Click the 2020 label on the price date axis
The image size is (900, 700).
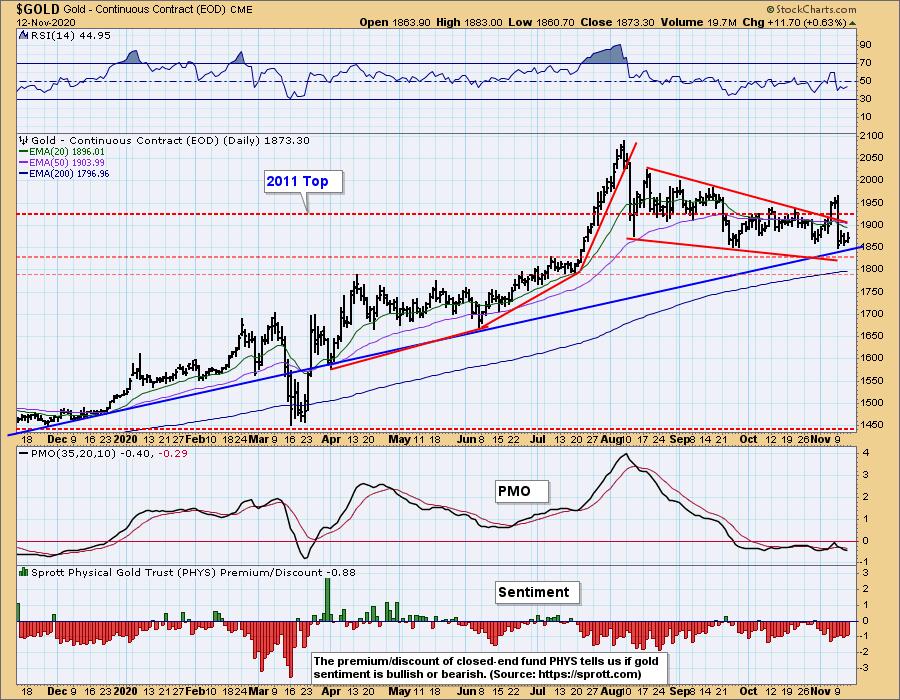coord(126,440)
